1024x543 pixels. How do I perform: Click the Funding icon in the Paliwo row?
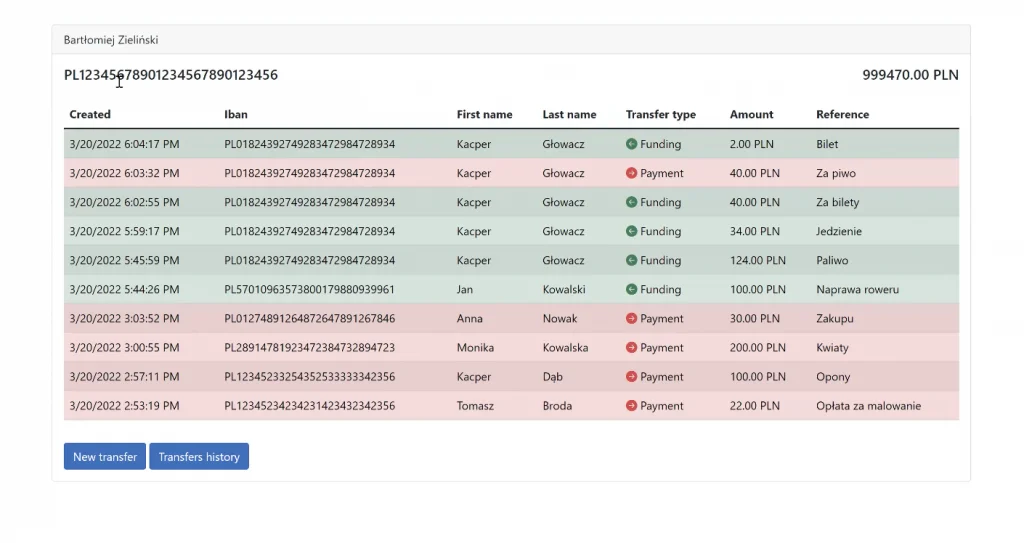(x=631, y=260)
